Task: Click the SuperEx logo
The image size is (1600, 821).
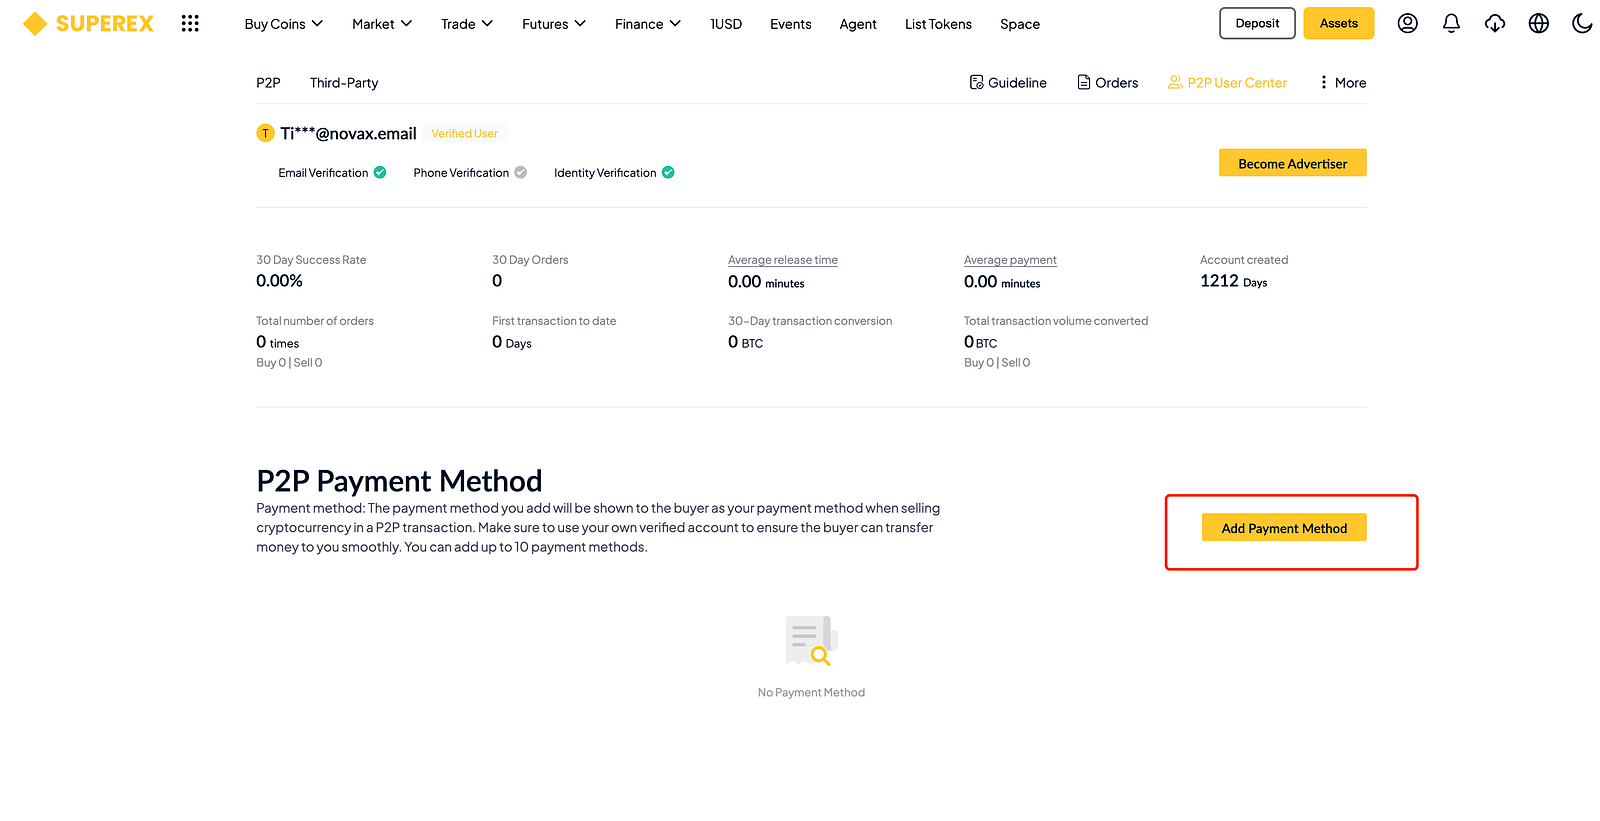Action: tap(88, 23)
